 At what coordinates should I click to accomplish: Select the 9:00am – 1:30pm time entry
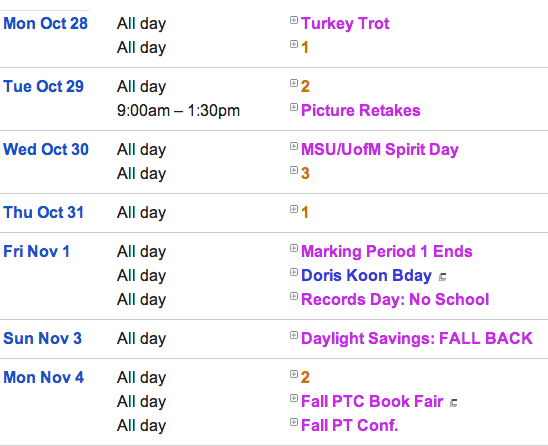coord(178,110)
